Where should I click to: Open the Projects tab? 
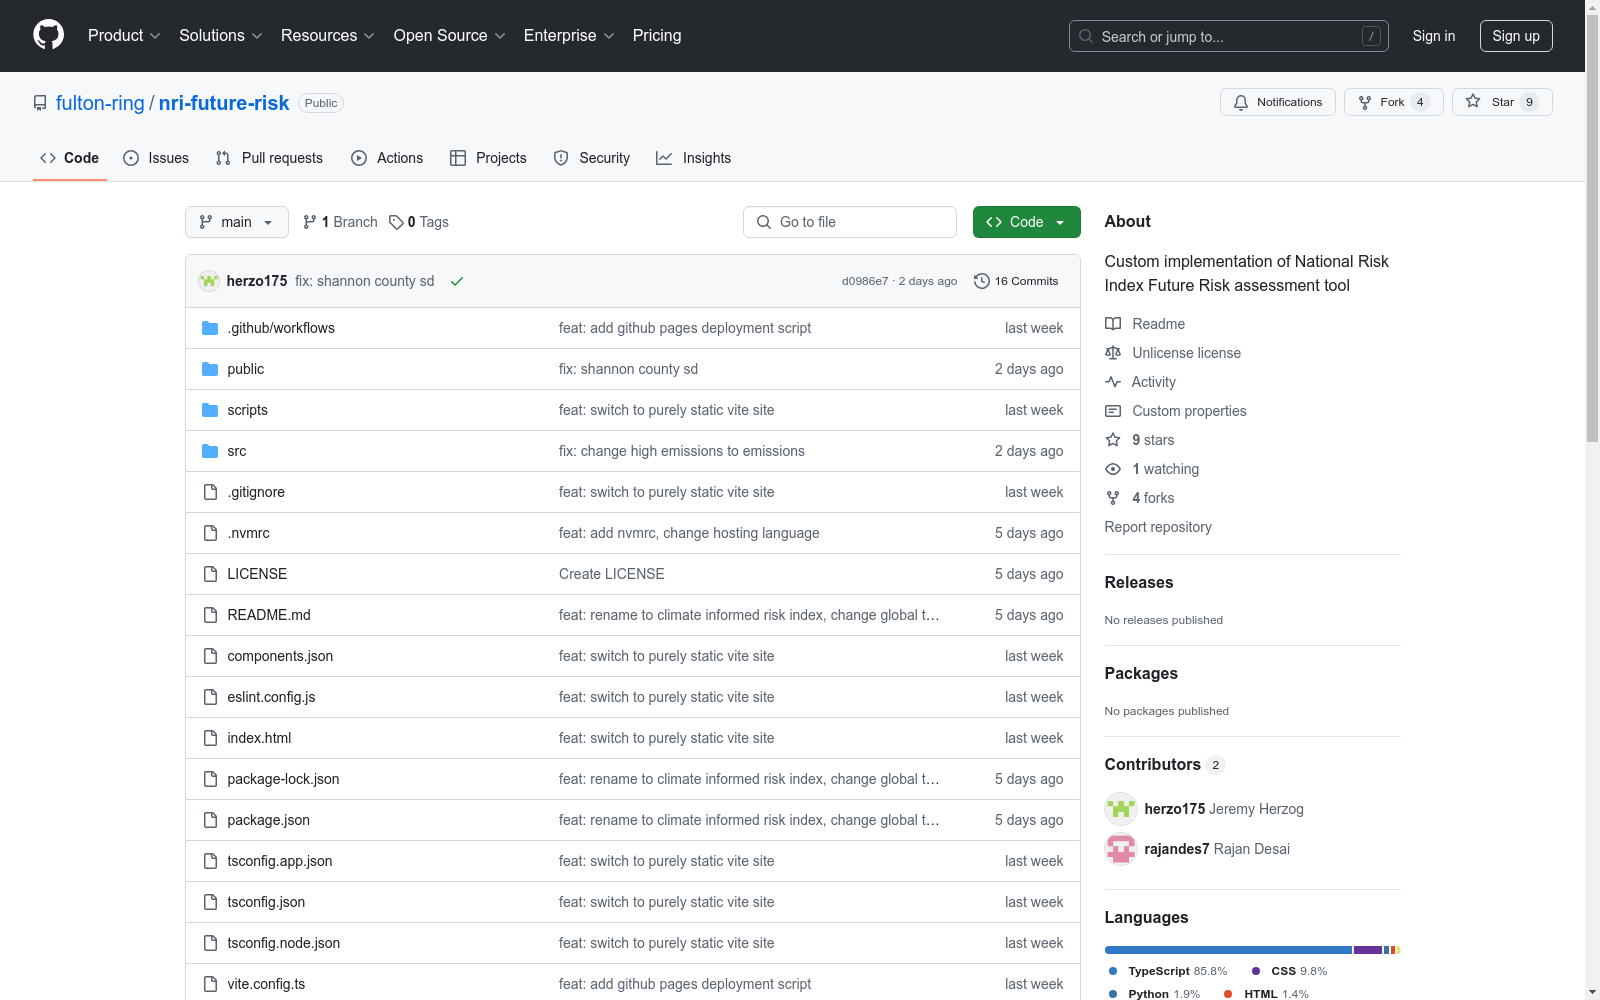(x=488, y=158)
